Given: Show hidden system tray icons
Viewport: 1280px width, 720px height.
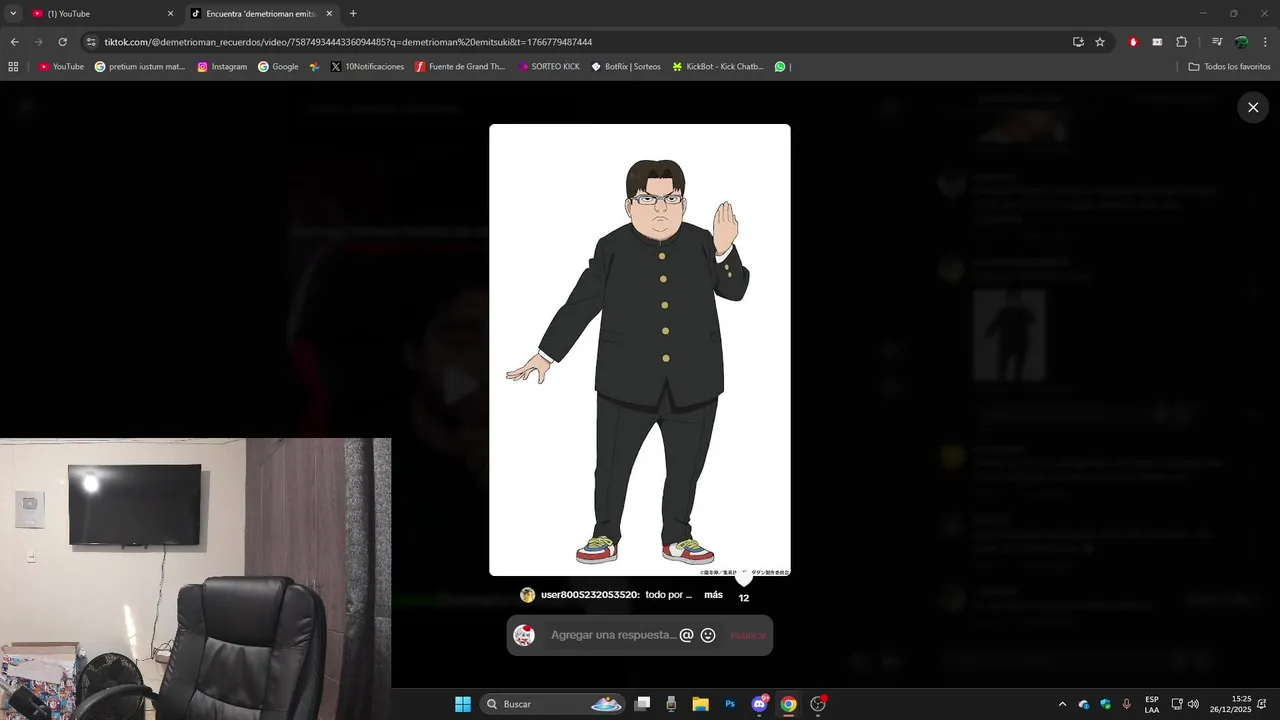Looking at the screenshot, I should tap(1062, 704).
